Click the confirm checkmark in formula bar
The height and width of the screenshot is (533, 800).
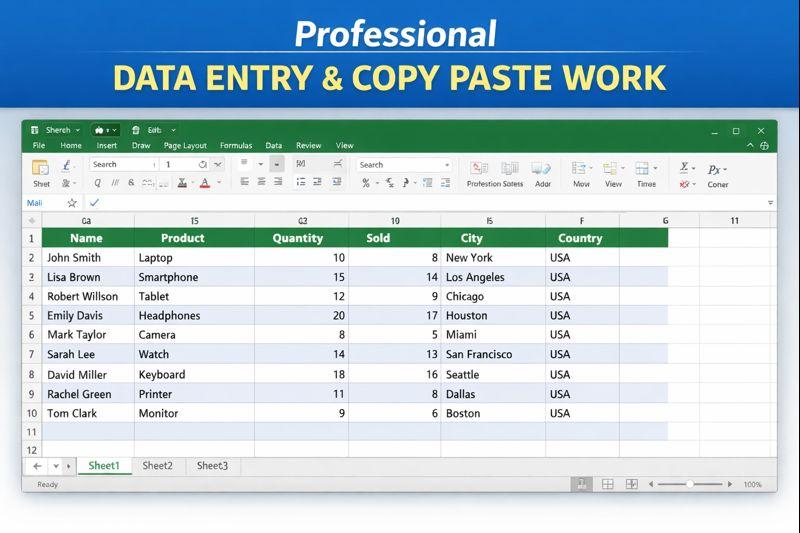(94, 203)
